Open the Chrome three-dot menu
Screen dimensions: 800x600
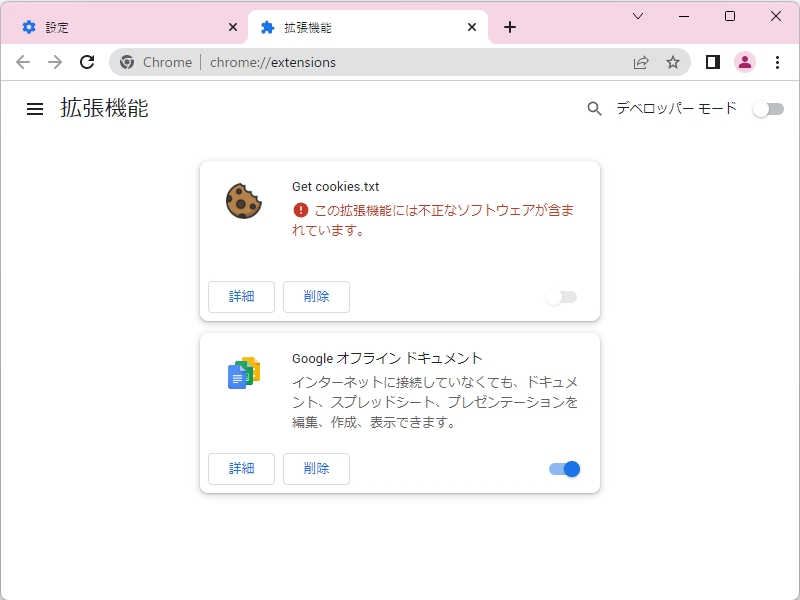tap(778, 62)
